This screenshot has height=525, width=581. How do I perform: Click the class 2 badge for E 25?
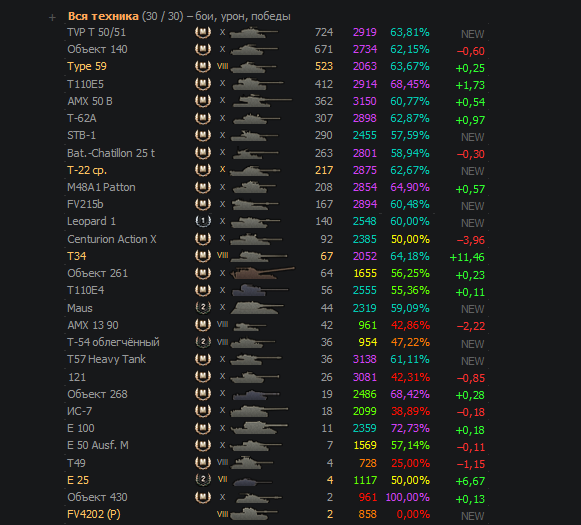pyautogui.click(x=203, y=479)
